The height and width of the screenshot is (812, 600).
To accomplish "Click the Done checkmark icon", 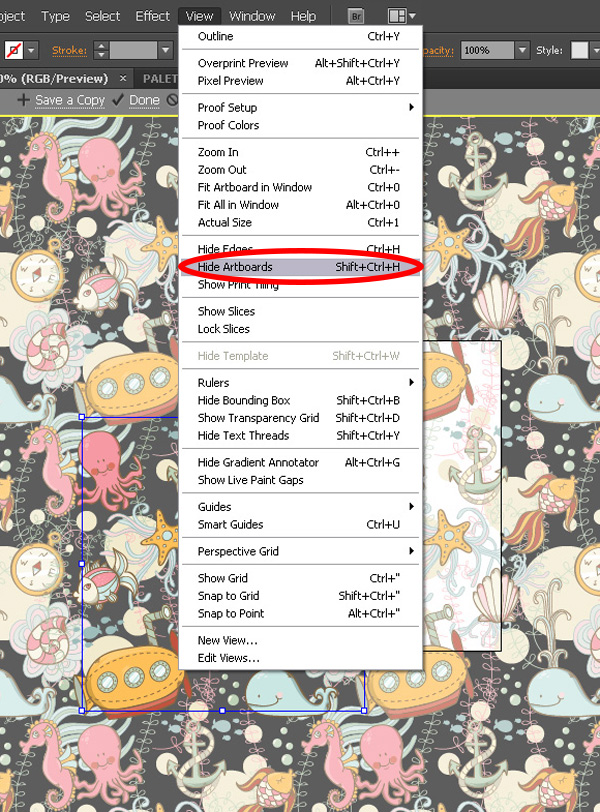I will (x=118, y=99).
